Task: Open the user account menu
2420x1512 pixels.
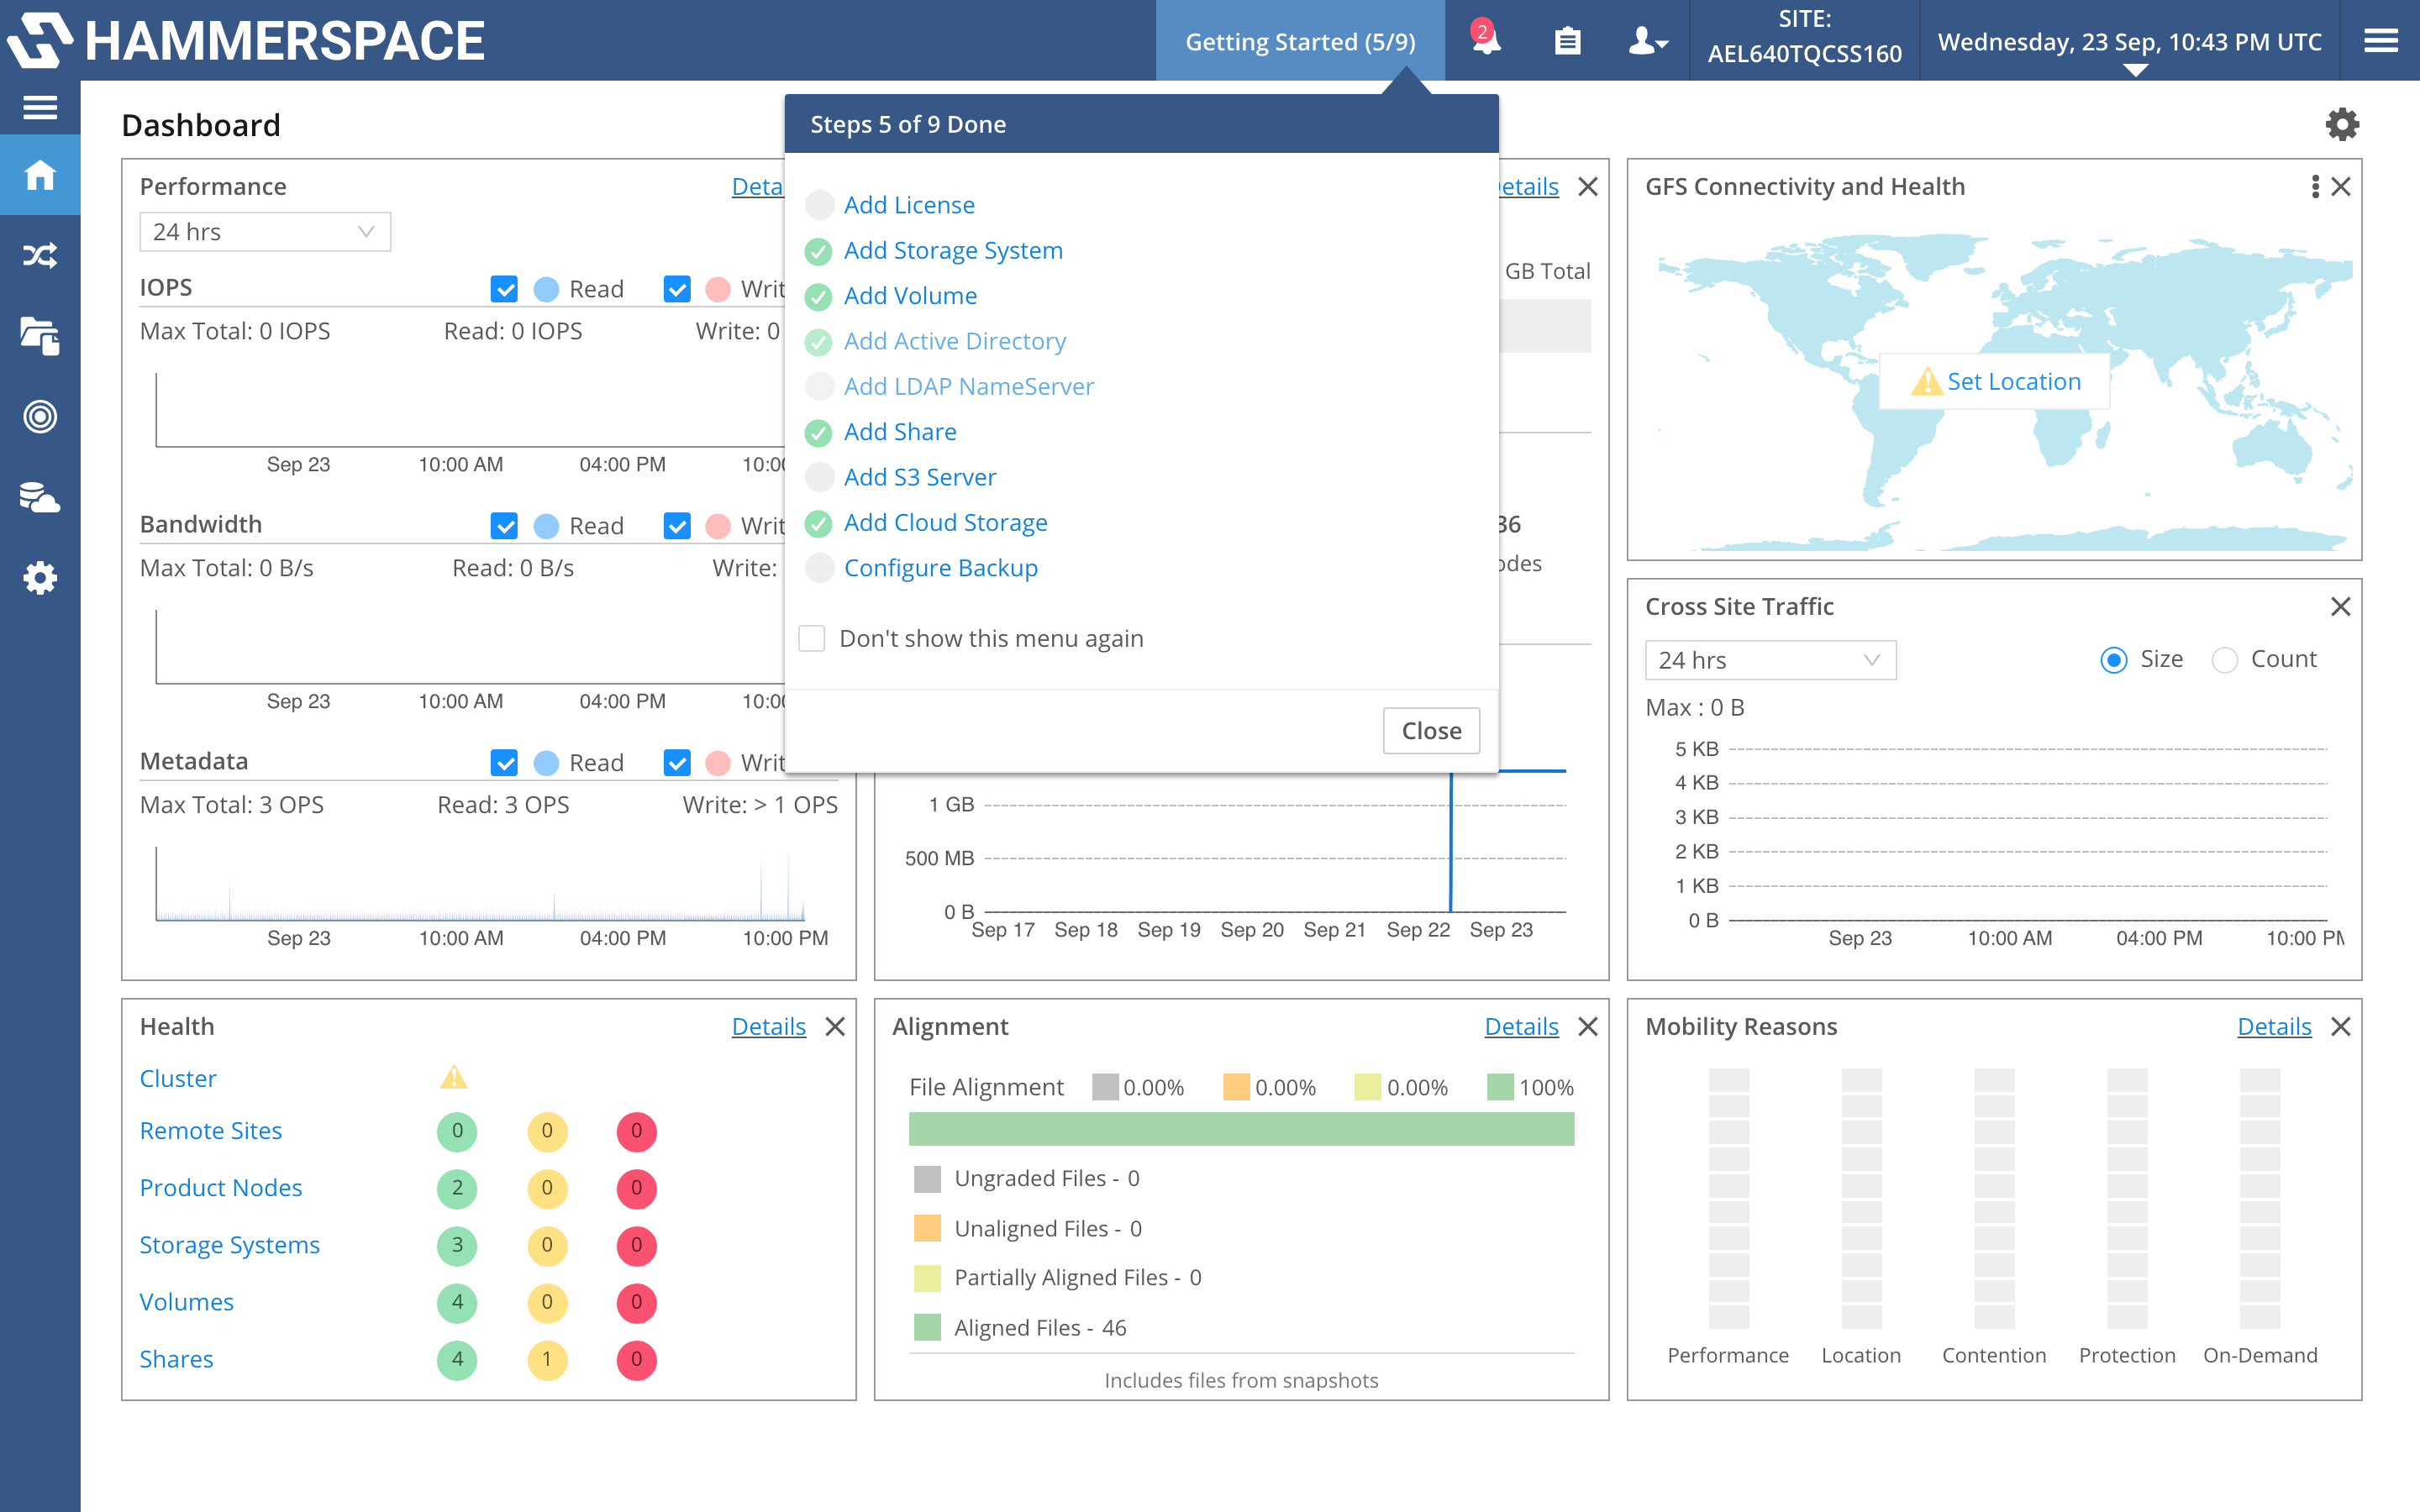Action: [x=1647, y=41]
